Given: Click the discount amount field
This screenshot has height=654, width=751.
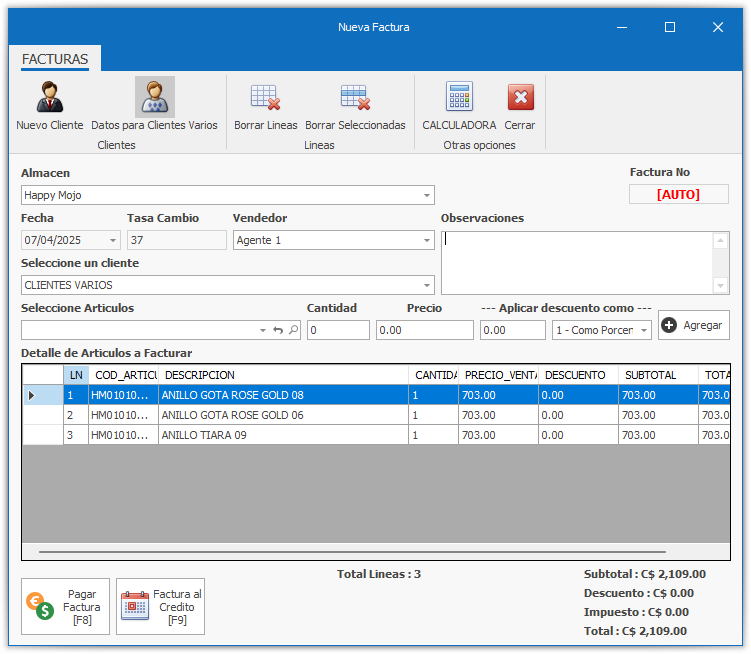Looking at the screenshot, I should [512, 330].
